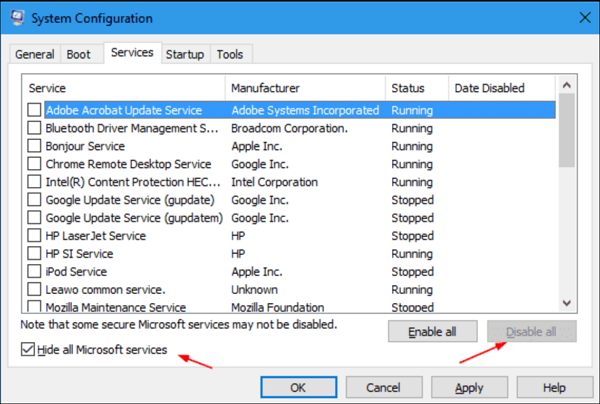This screenshot has width=600, height=404.
Task: Toggle Hide all Microsoft services checkbox
Action: [26, 350]
